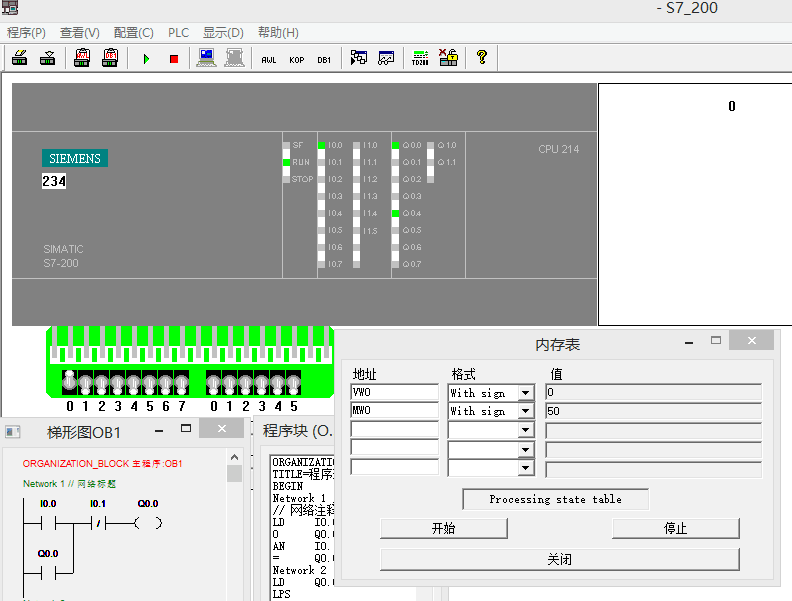Image resolution: width=792 pixels, height=601 pixels.
Task: Click the Network 1 title in ladder diagram
Action: click(69, 484)
